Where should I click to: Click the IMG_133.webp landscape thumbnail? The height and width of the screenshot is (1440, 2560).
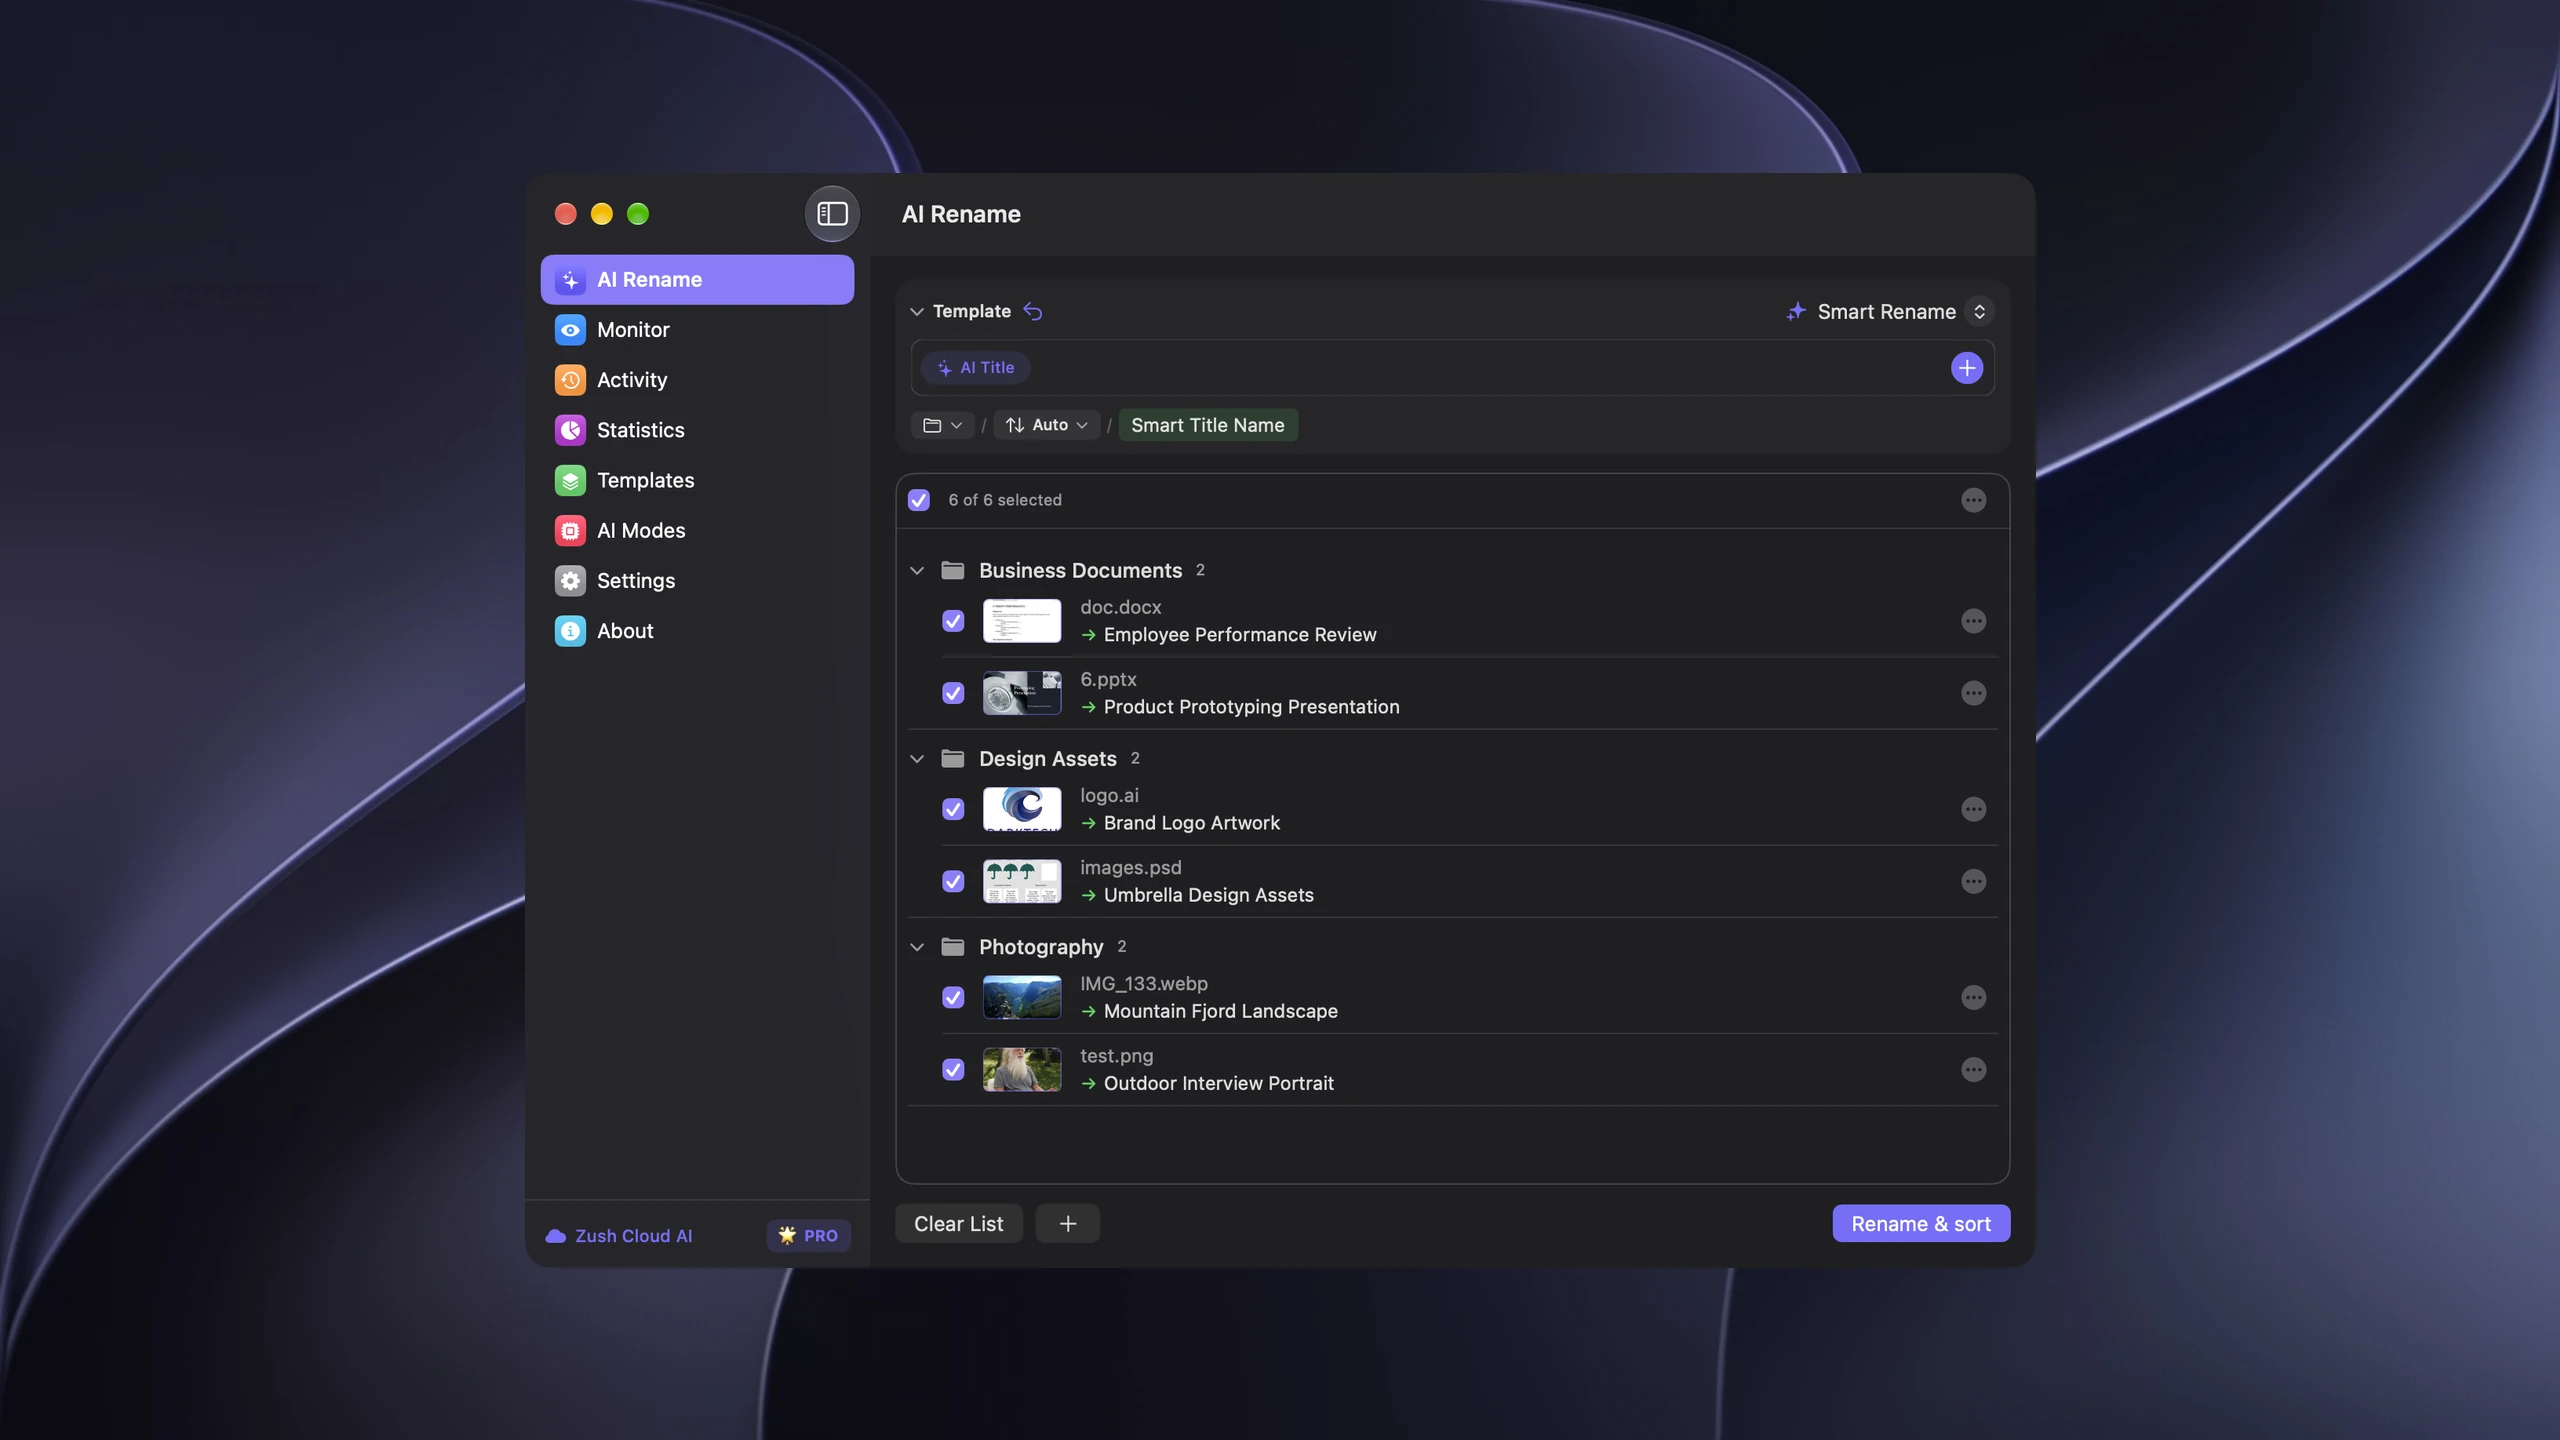tap(1021, 997)
